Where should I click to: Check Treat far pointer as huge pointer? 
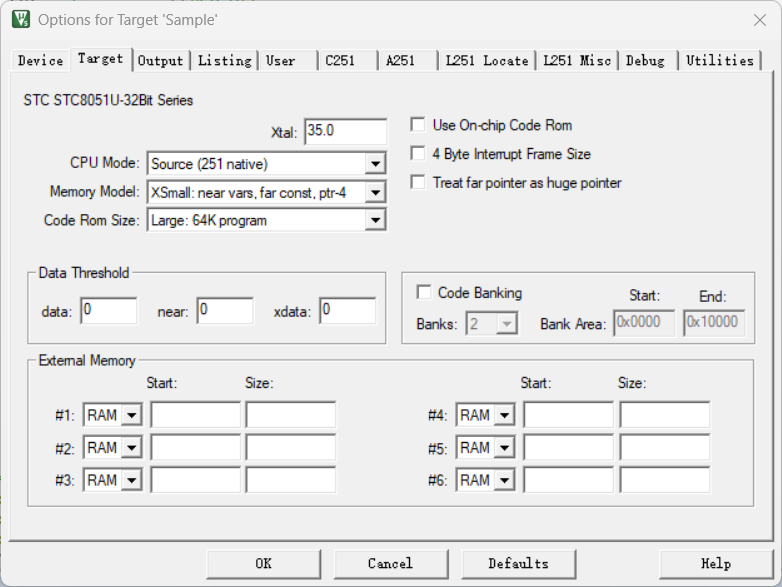418,183
